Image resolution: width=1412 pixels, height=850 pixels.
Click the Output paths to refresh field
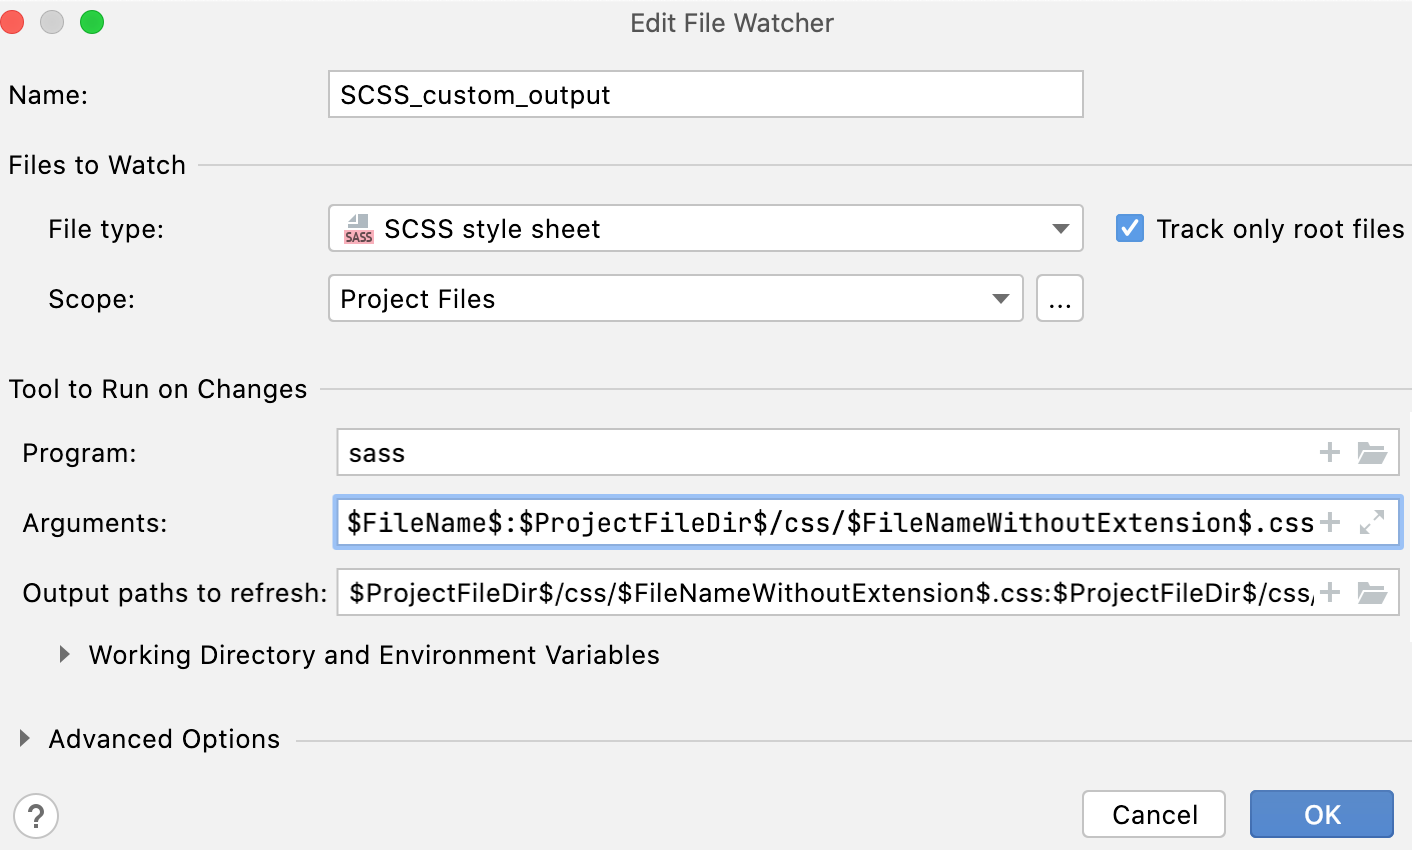coord(800,592)
